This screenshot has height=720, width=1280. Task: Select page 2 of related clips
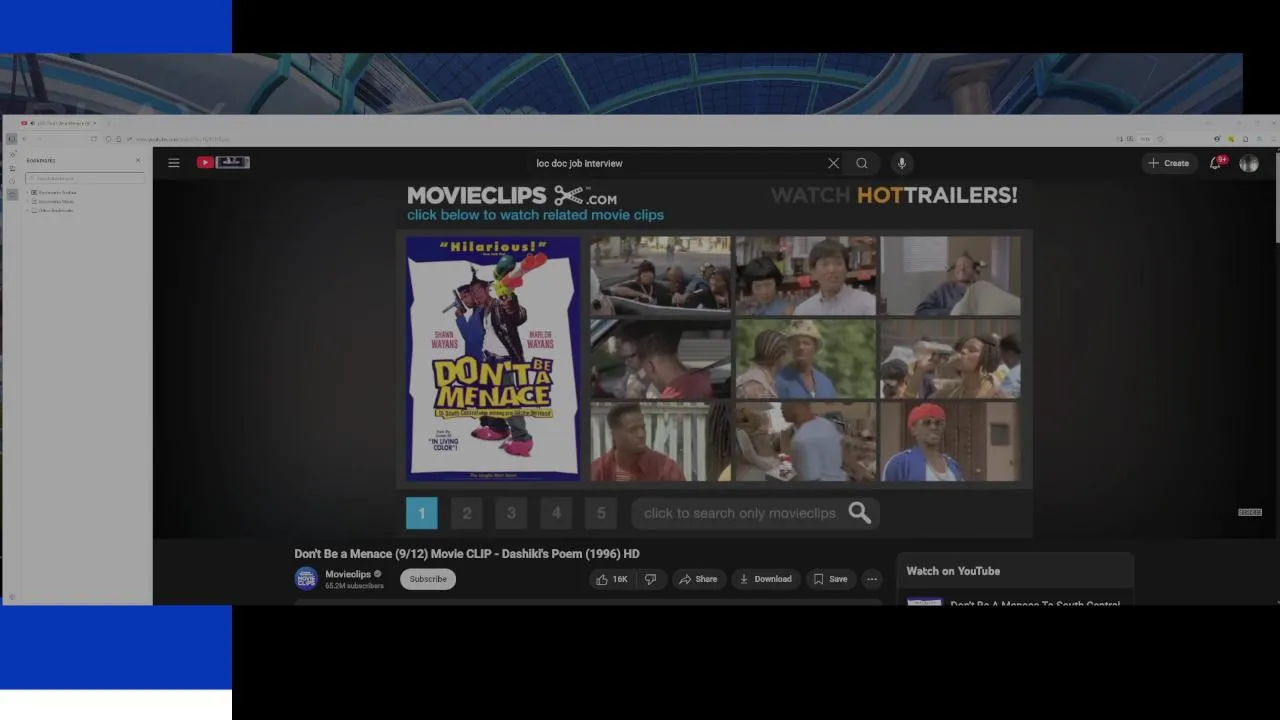(466, 513)
